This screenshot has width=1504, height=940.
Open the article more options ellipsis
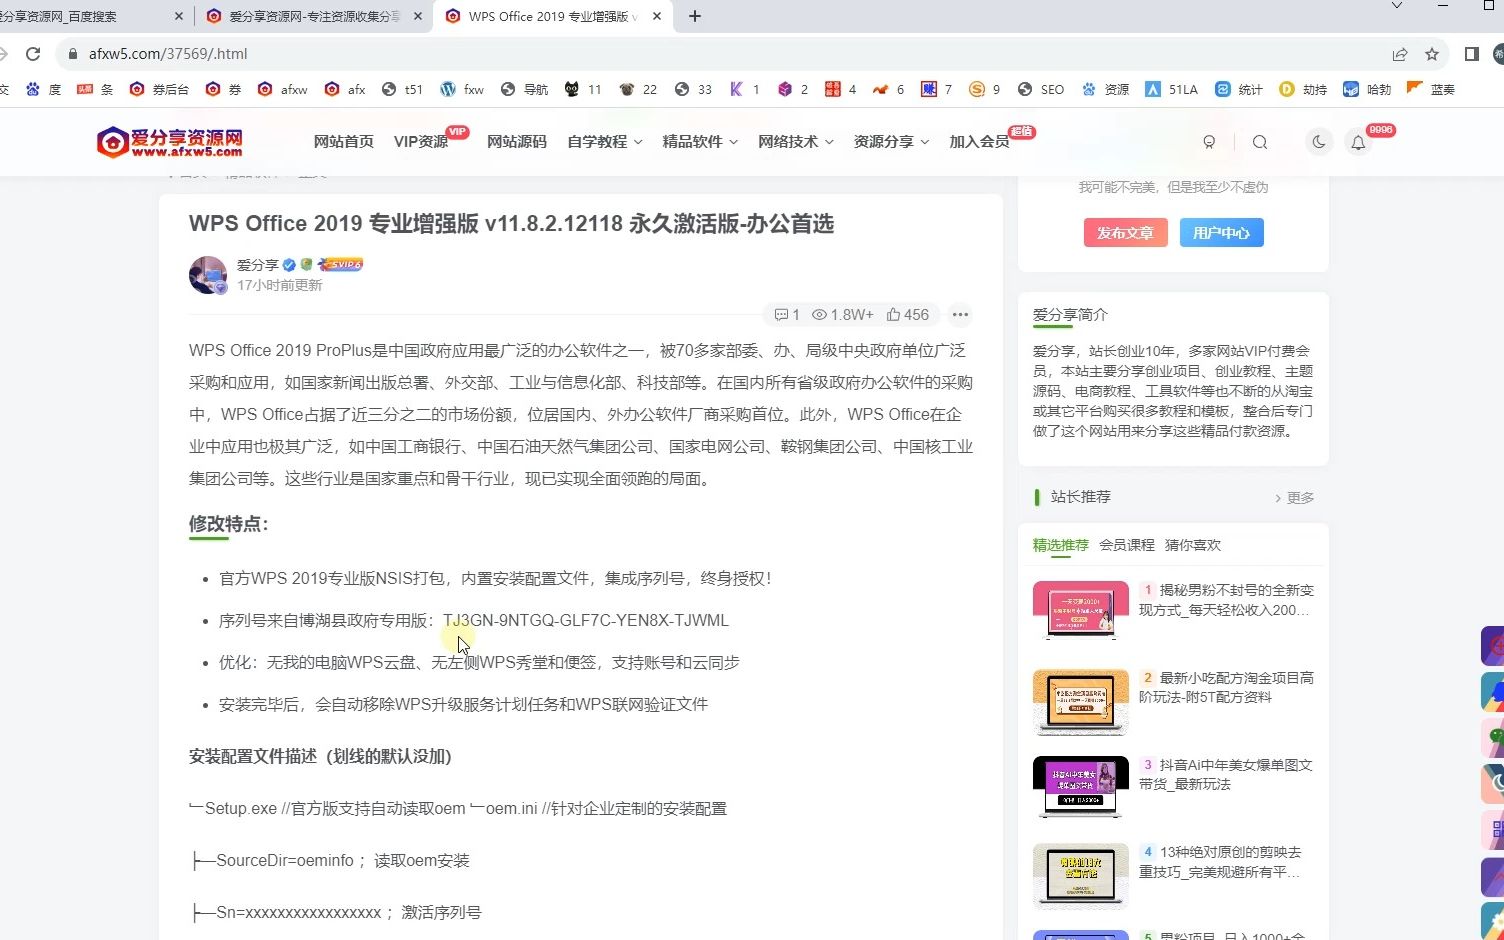(x=960, y=315)
